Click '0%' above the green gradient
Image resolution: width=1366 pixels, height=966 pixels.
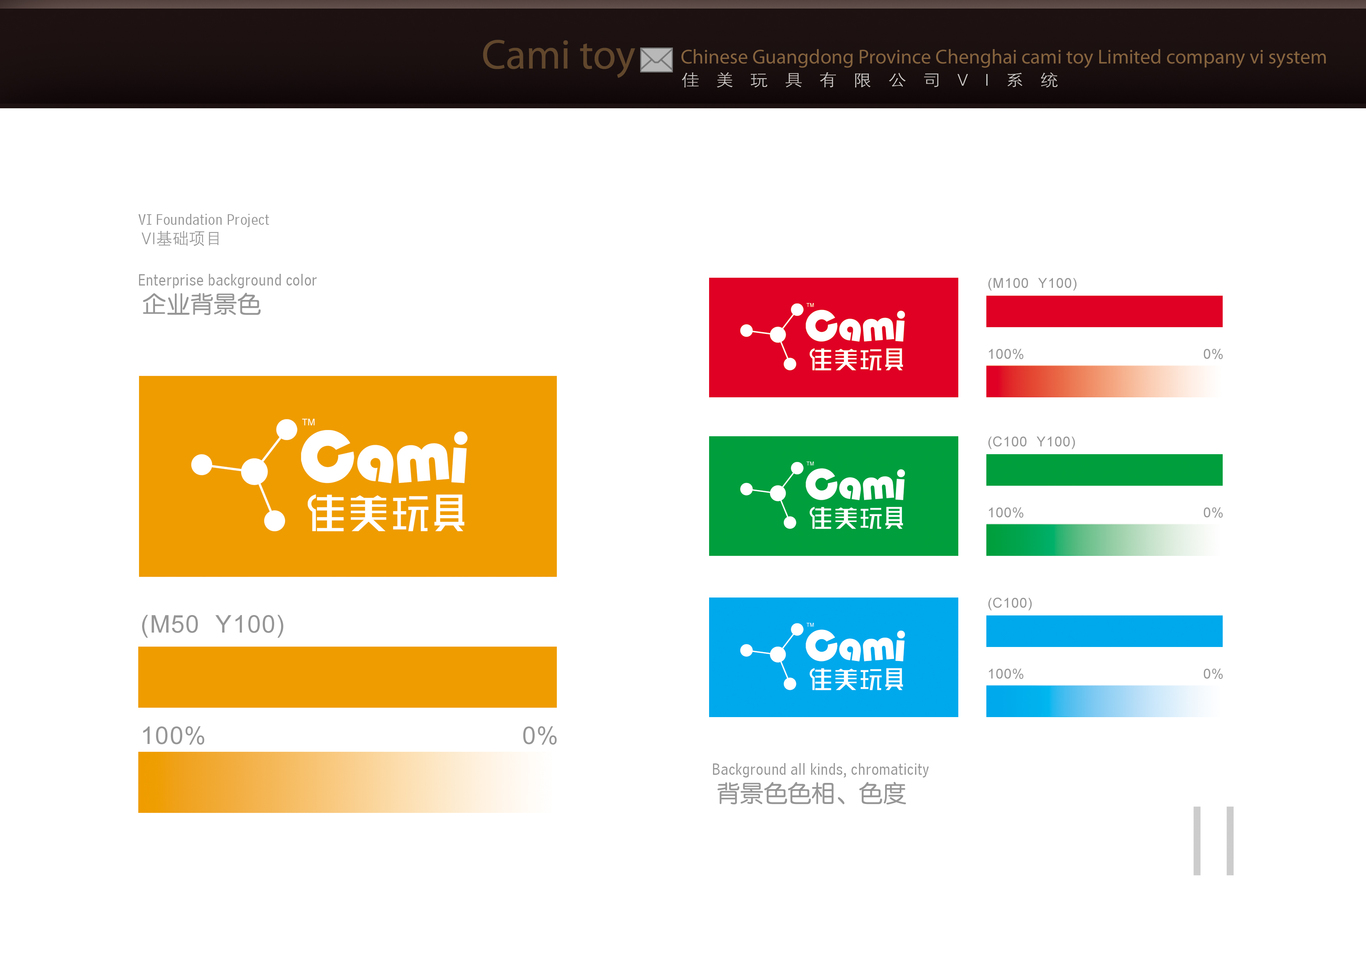tap(1213, 513)
